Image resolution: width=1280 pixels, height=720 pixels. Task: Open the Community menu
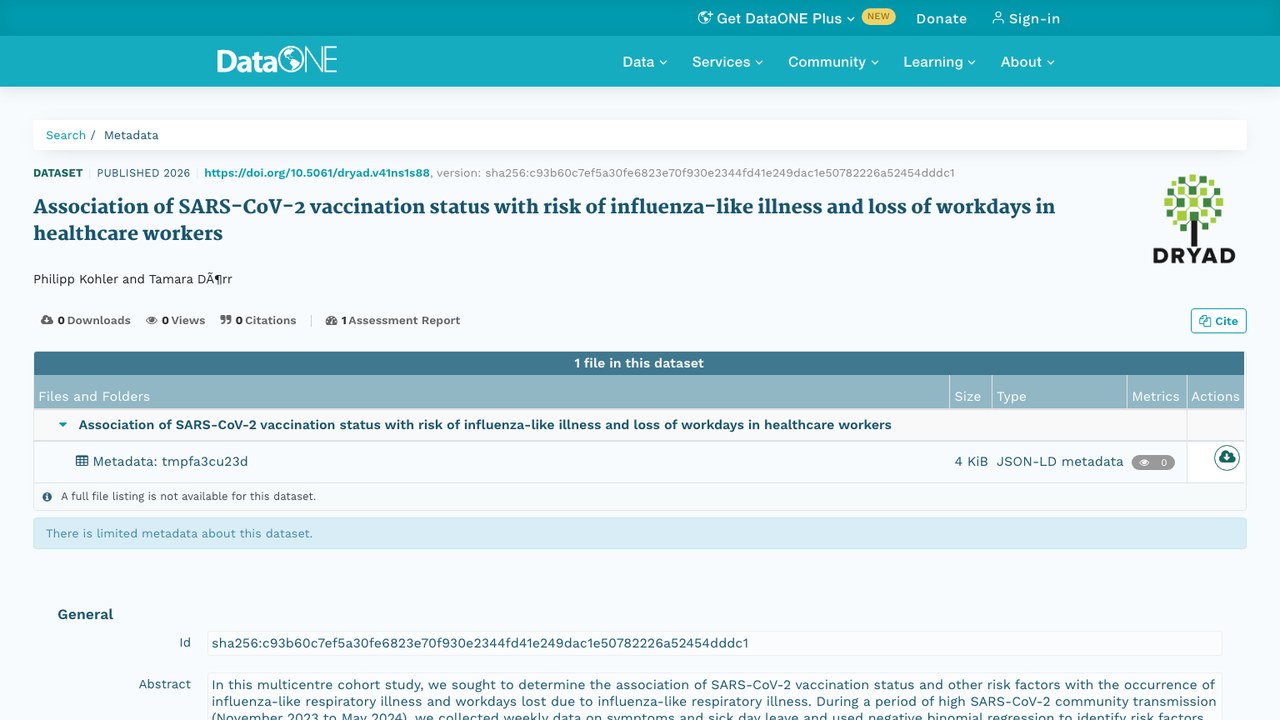click(833, 62)
